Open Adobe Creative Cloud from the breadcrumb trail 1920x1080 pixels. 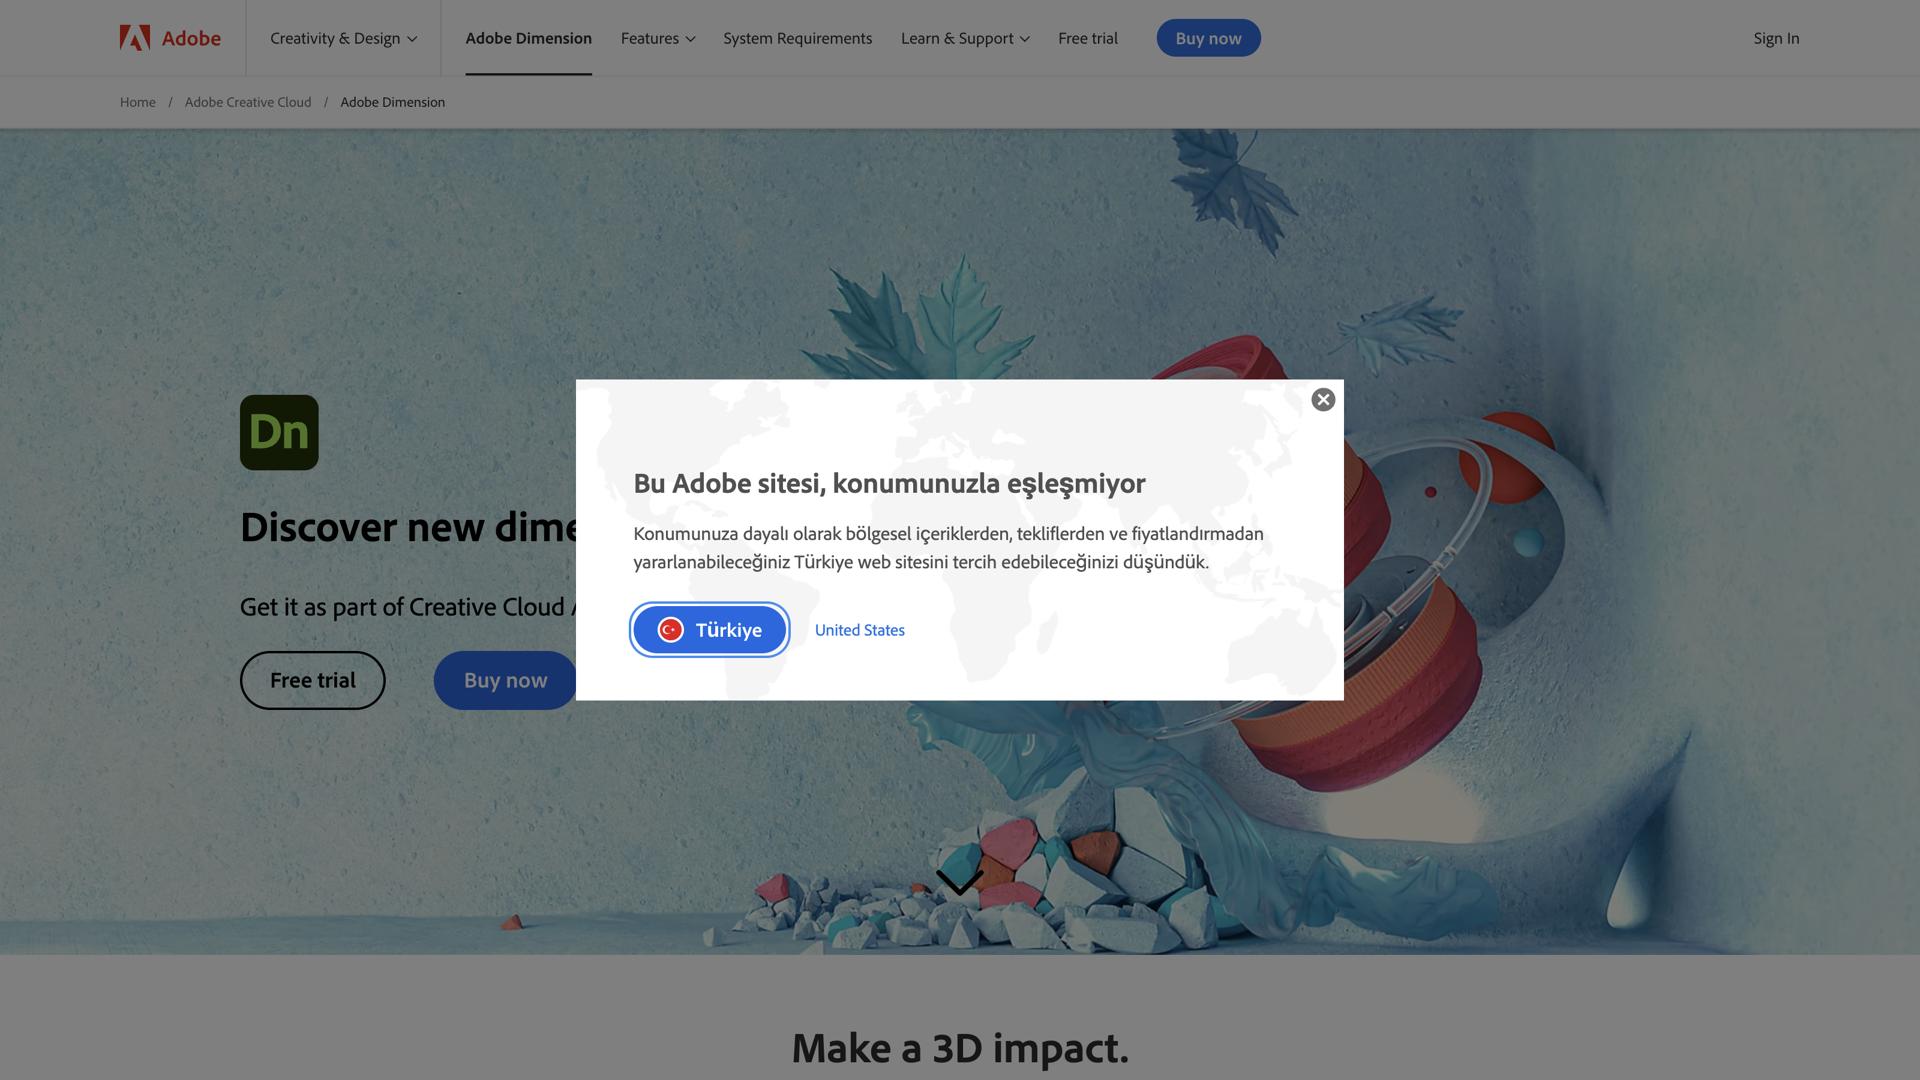click(x=248, y=102)
